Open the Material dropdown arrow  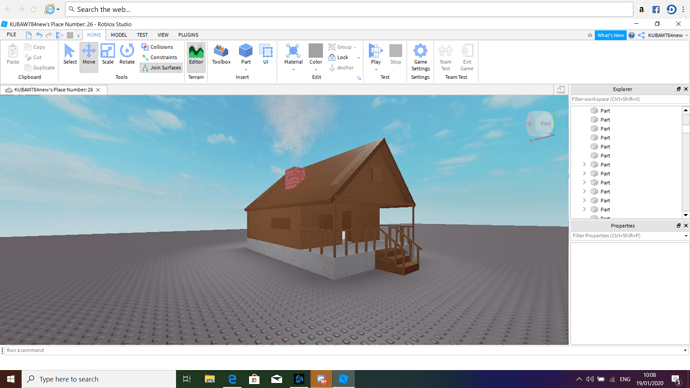pos(293,70)
